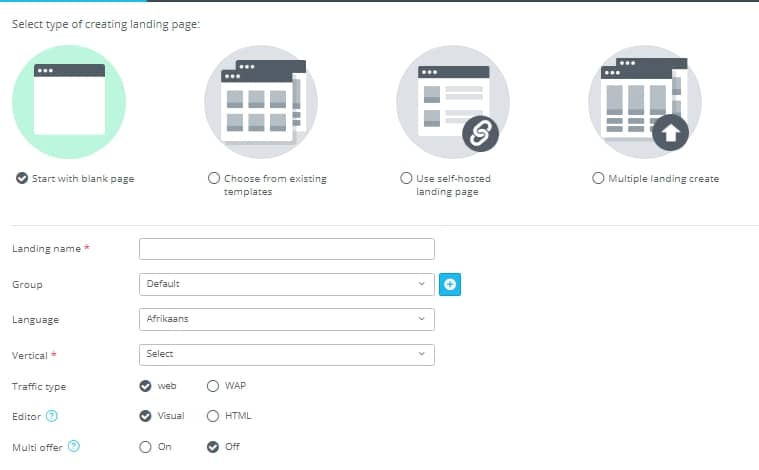
Task: Click the self-hosted landing page link illustration
Action: click(x=453, y=102)
